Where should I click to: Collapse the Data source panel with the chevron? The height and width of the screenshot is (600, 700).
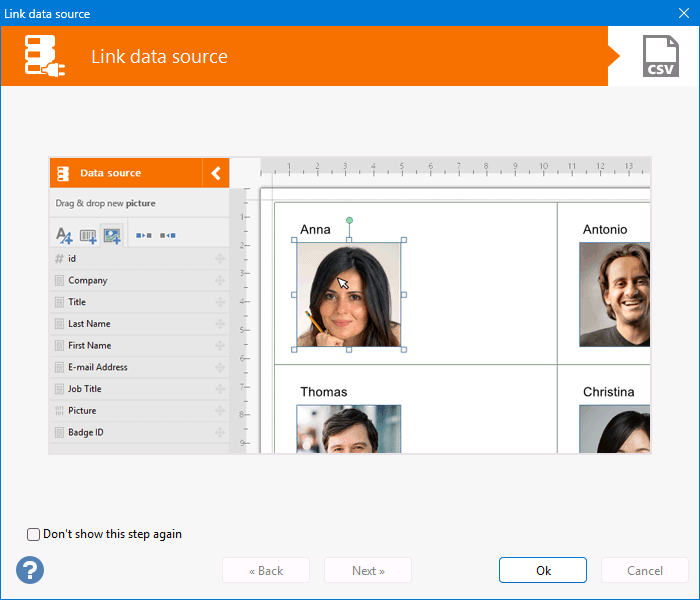pos(216,173)
